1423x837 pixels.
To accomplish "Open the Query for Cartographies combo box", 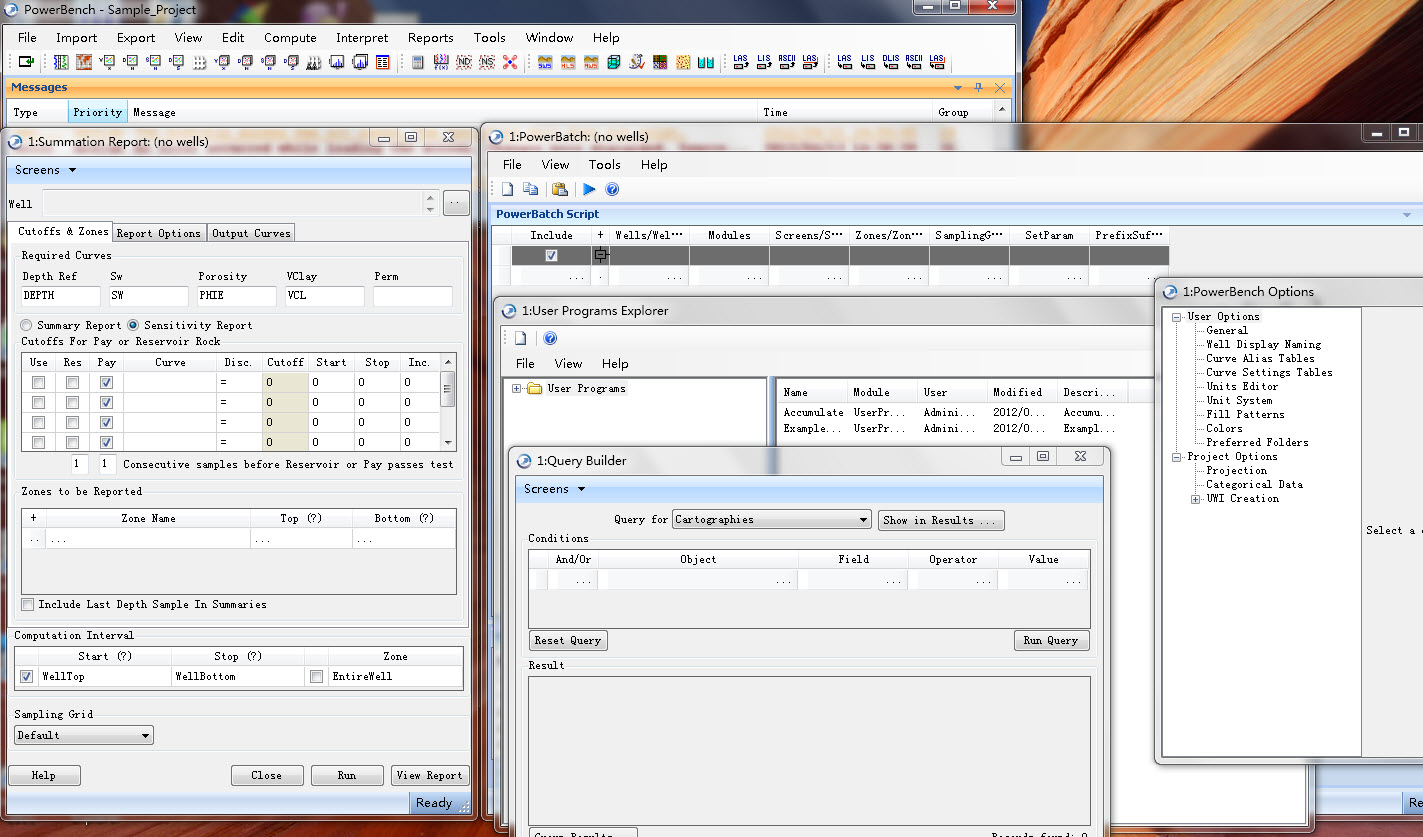I will [x=771, y=520].
